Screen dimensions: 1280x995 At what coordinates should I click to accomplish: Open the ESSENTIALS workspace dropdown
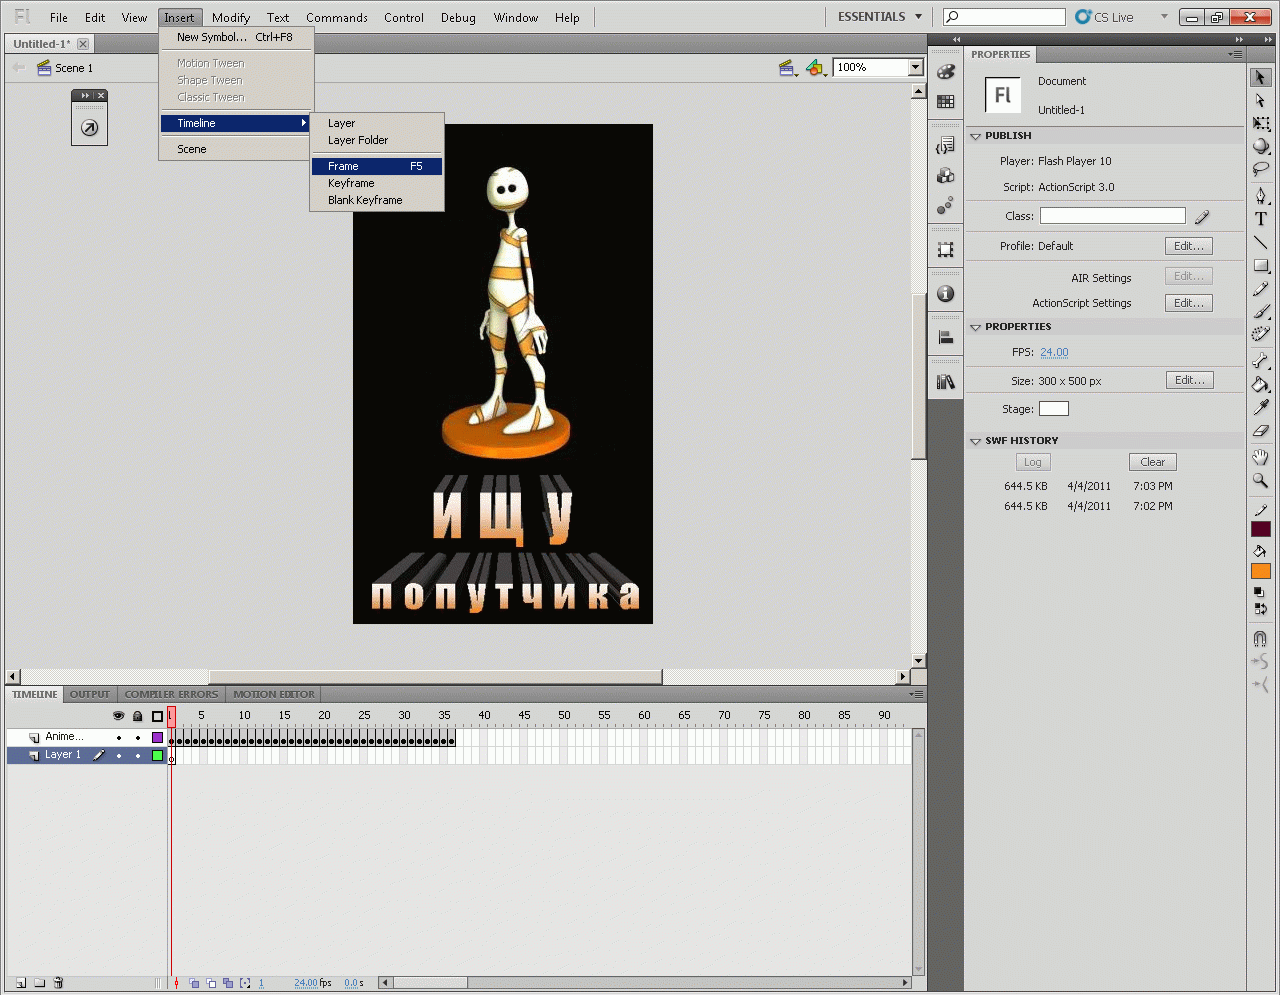[880, 17]
